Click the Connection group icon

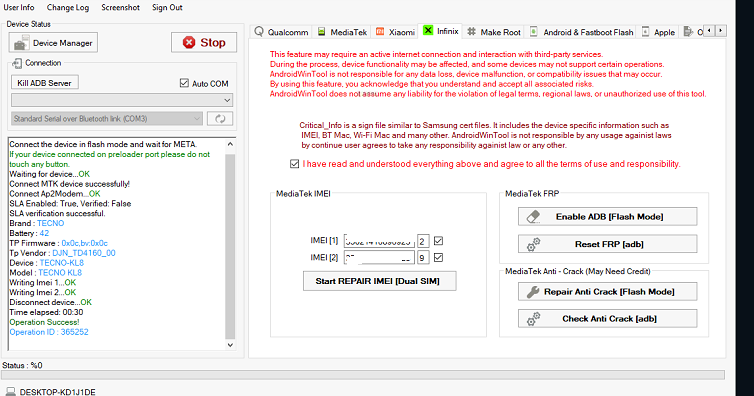17,63
